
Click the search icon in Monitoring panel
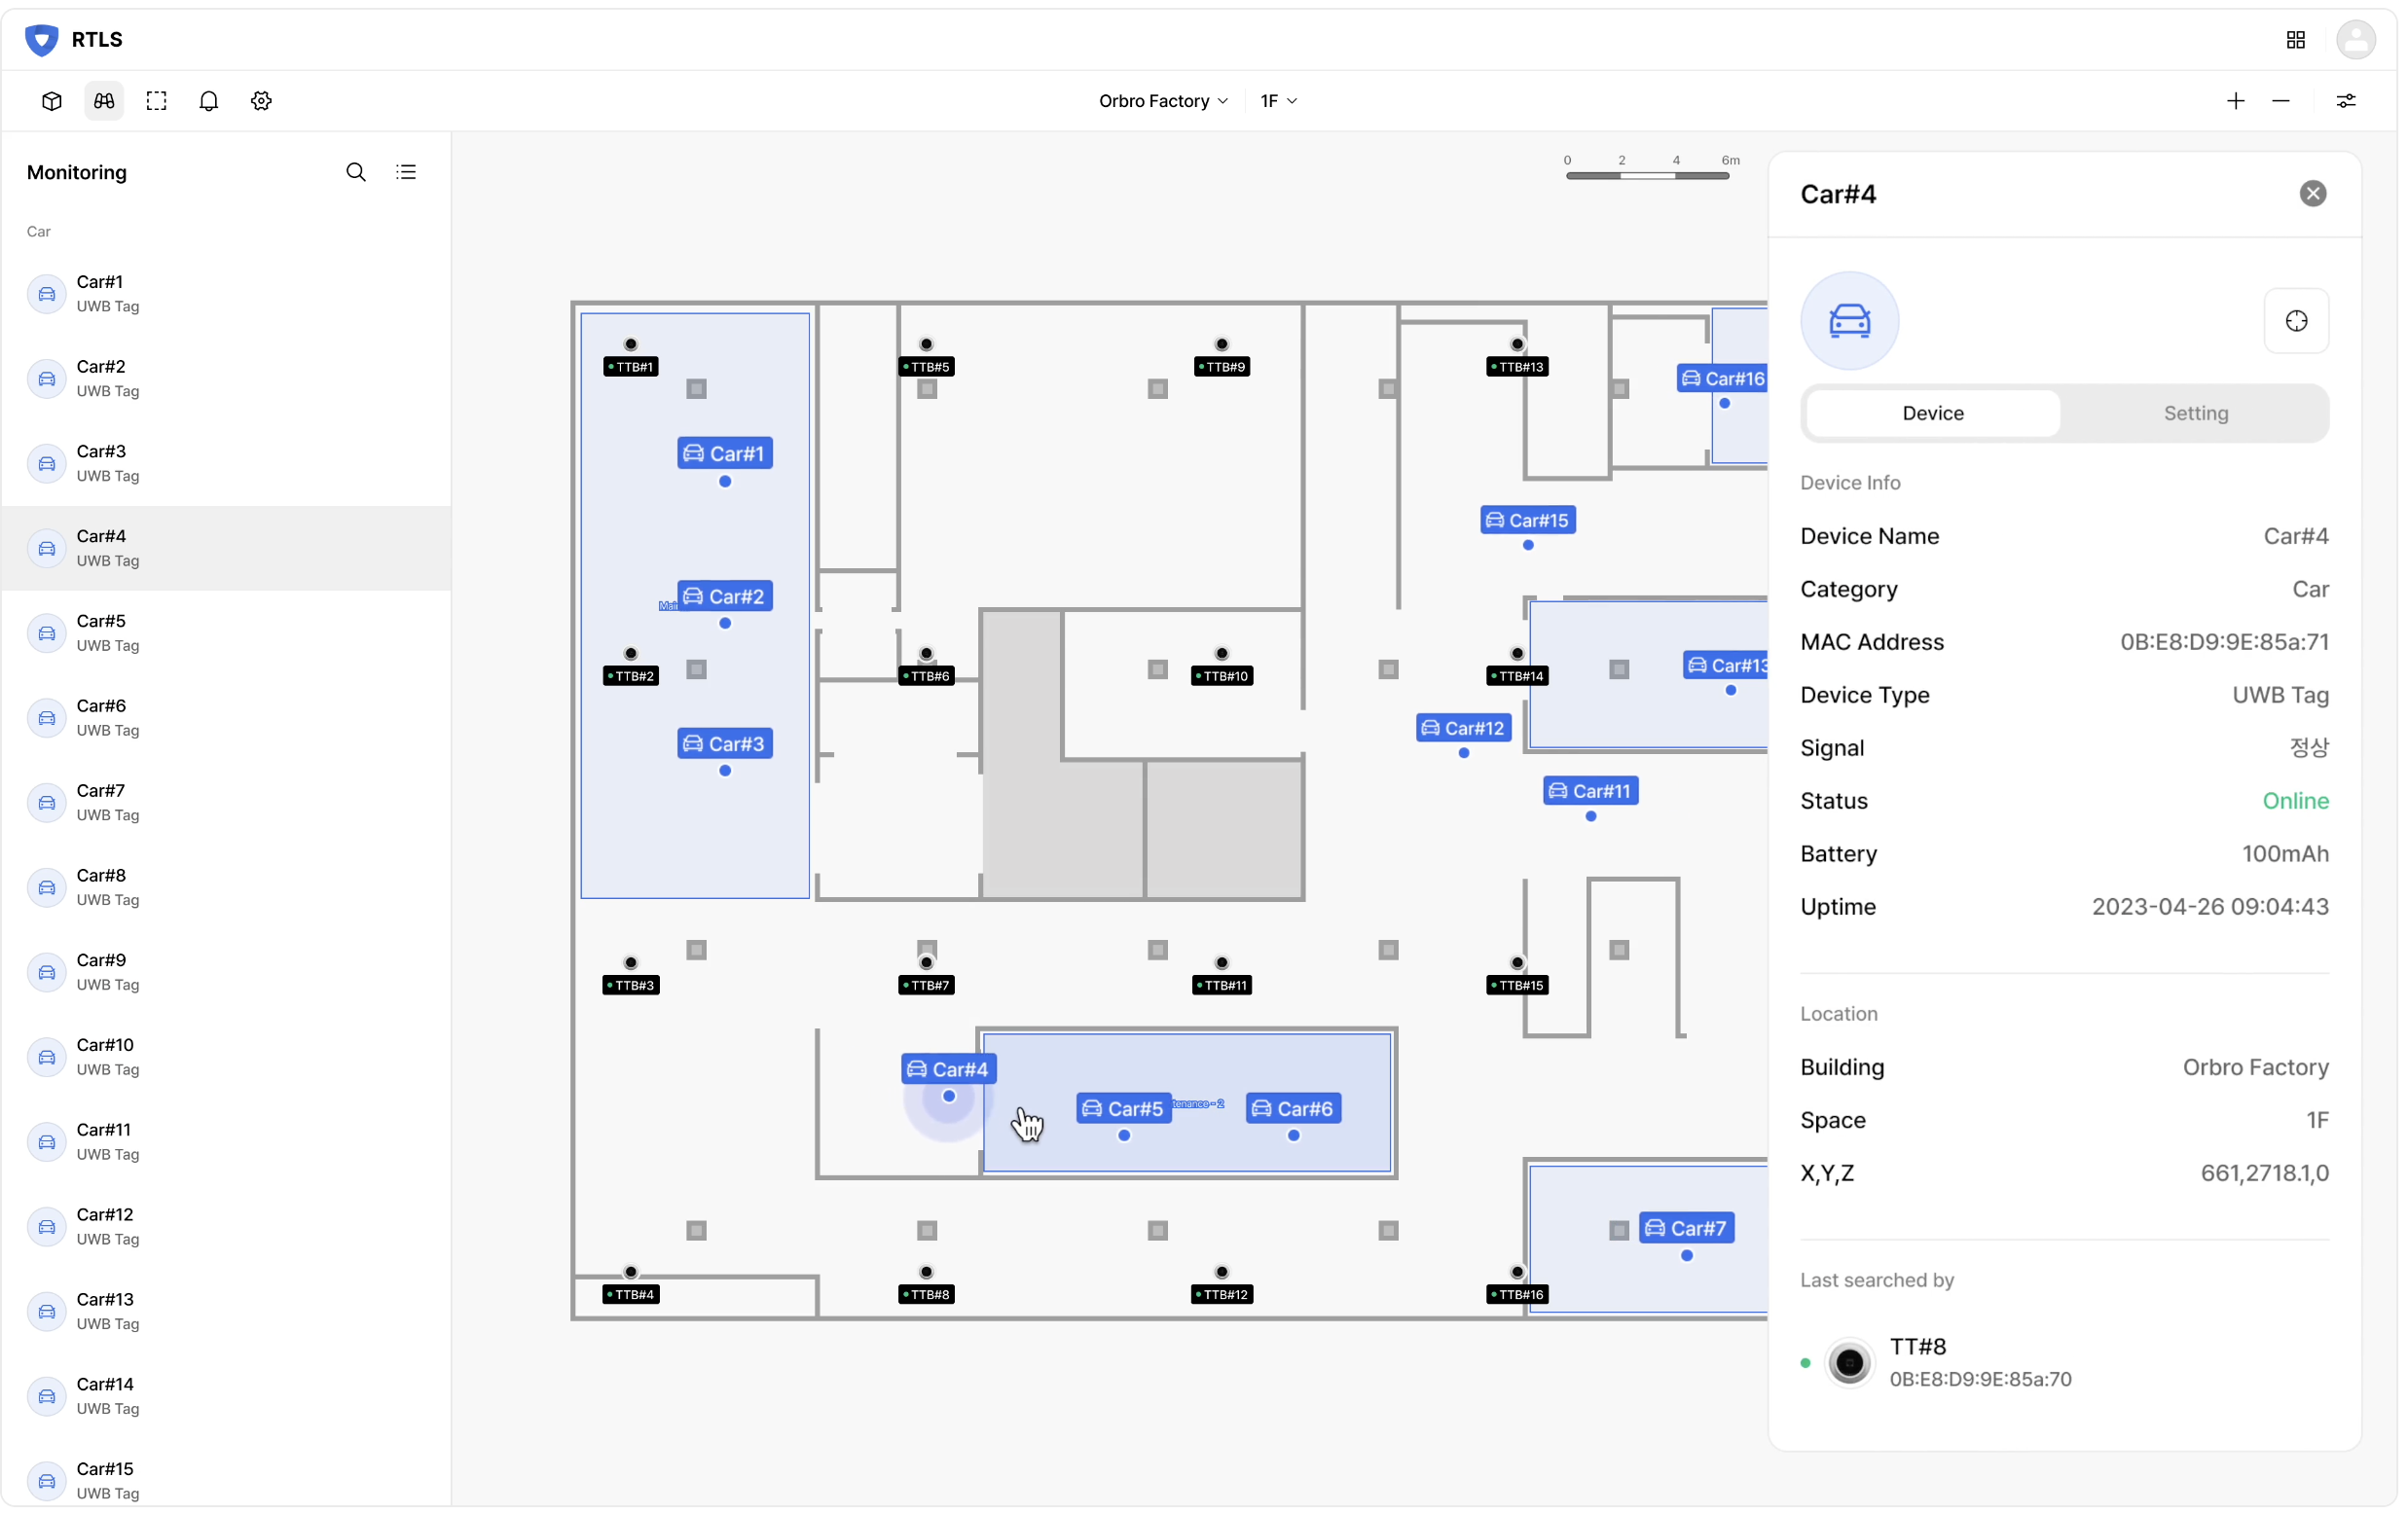355,172
